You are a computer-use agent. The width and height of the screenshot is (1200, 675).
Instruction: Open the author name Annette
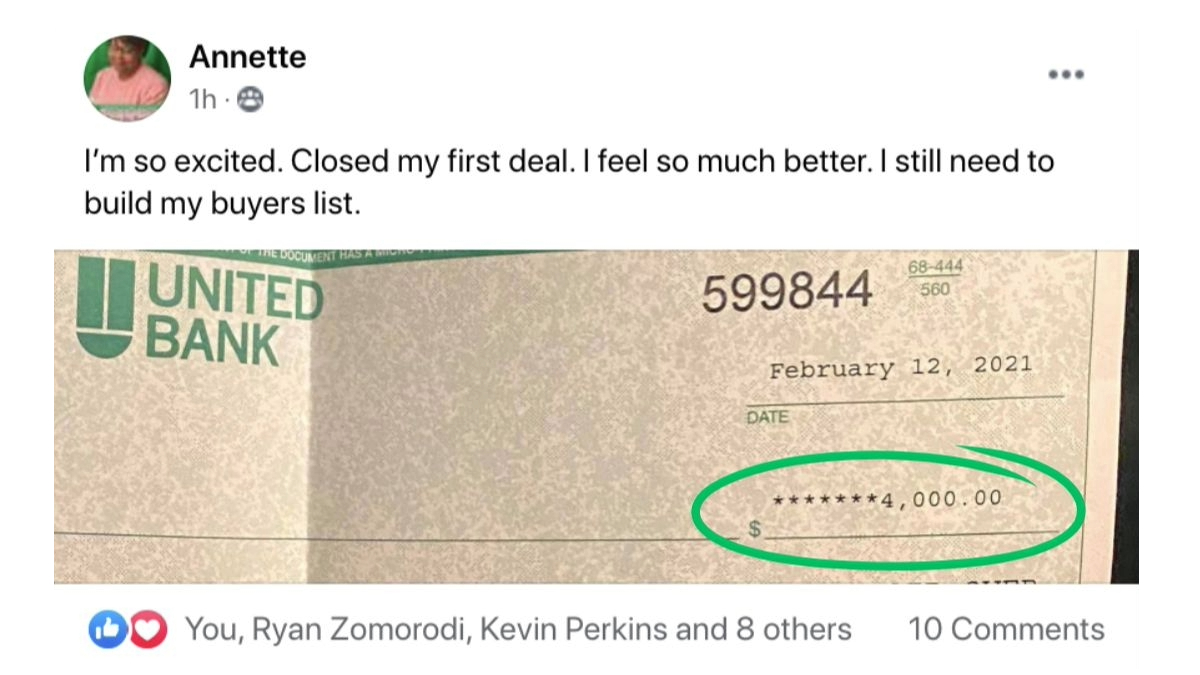pyautogui.click(x=247, y=57)
